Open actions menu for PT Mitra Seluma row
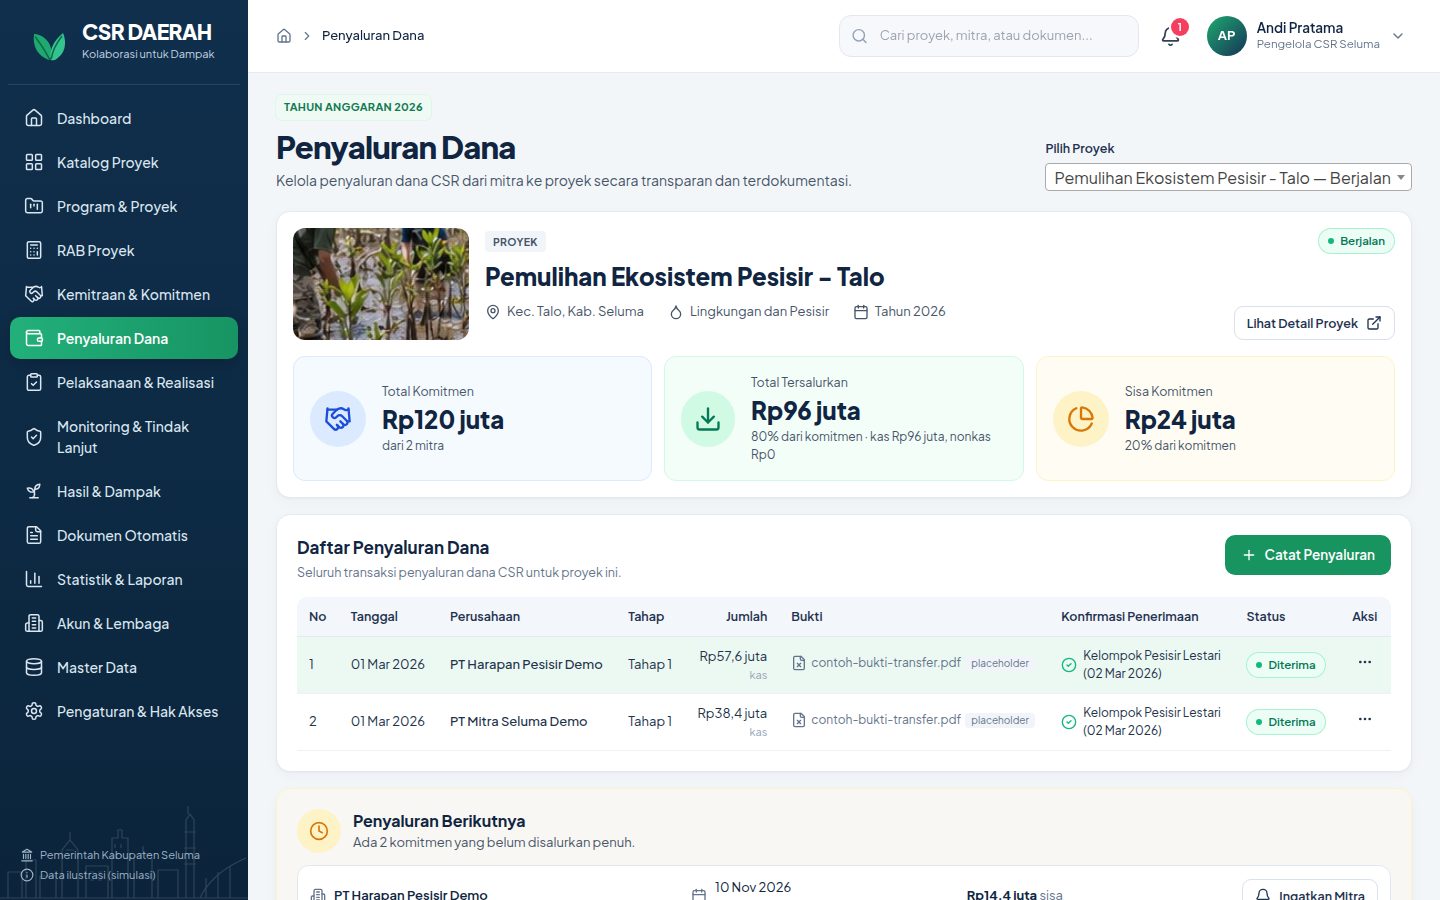The height and width of the screenshot is (900, 1440). pyautogui.click(x=1365, y=720)
